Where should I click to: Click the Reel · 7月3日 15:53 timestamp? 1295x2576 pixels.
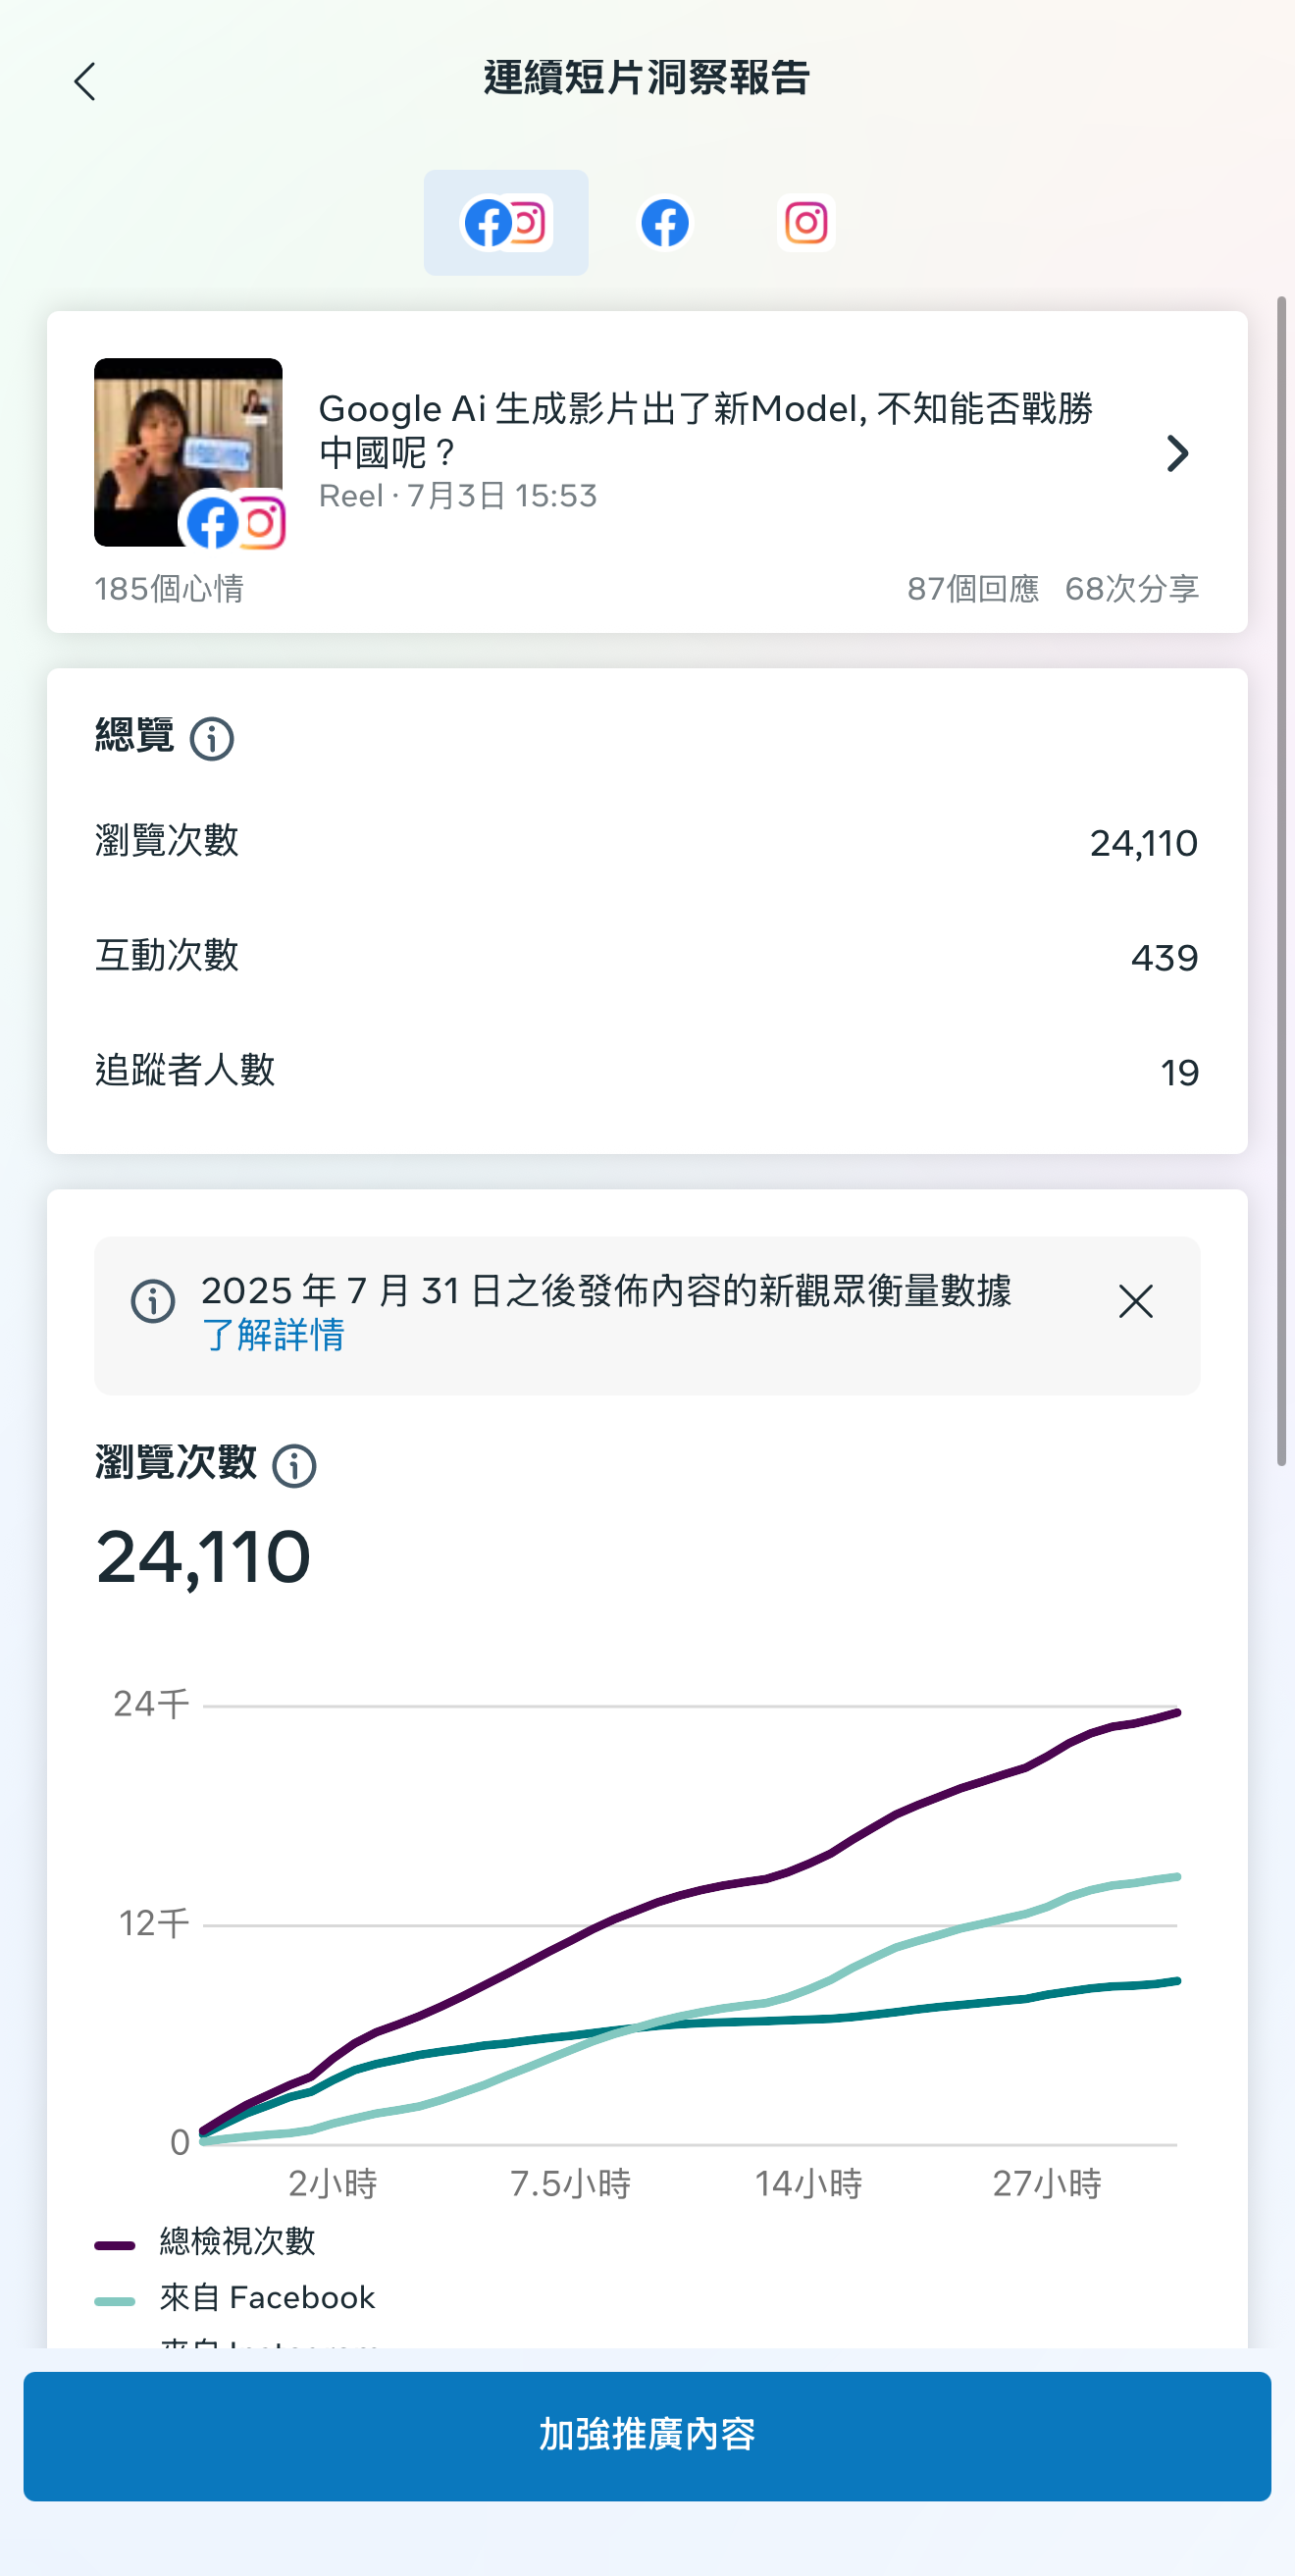pyautogui.click(x=457, y=496)
